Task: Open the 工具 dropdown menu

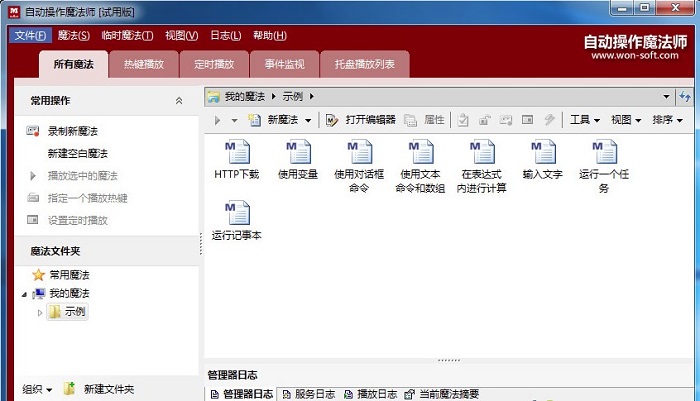Action: 585,120
